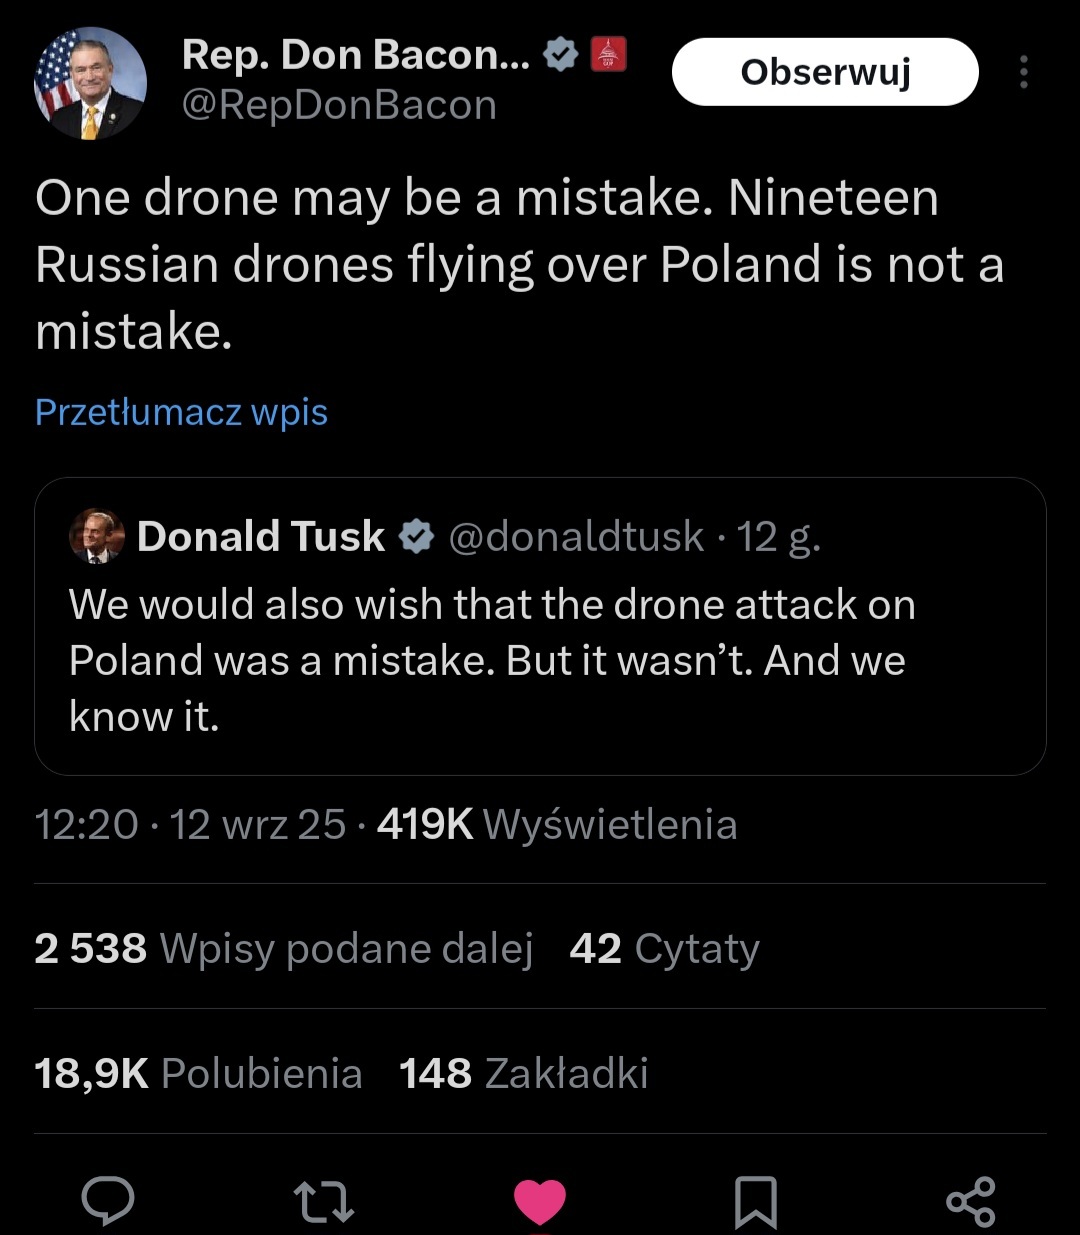Open the three-dot more options menu
The width and height of the screenshot is (1080, 1235).
pyautogui.click(x=1023, y=72)
